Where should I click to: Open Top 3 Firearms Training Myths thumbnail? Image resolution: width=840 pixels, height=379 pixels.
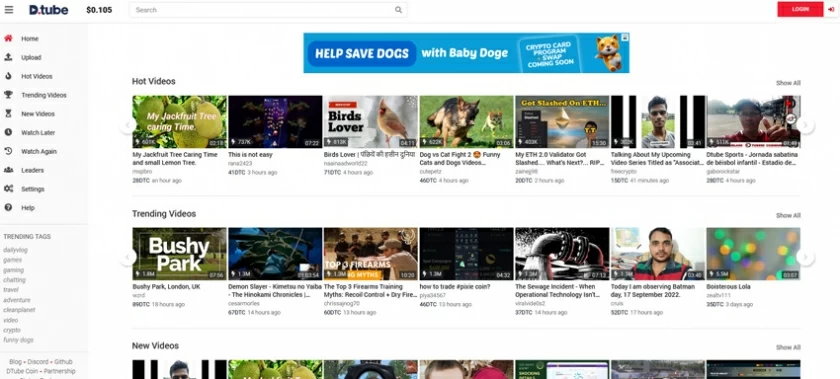click(371, 254)
